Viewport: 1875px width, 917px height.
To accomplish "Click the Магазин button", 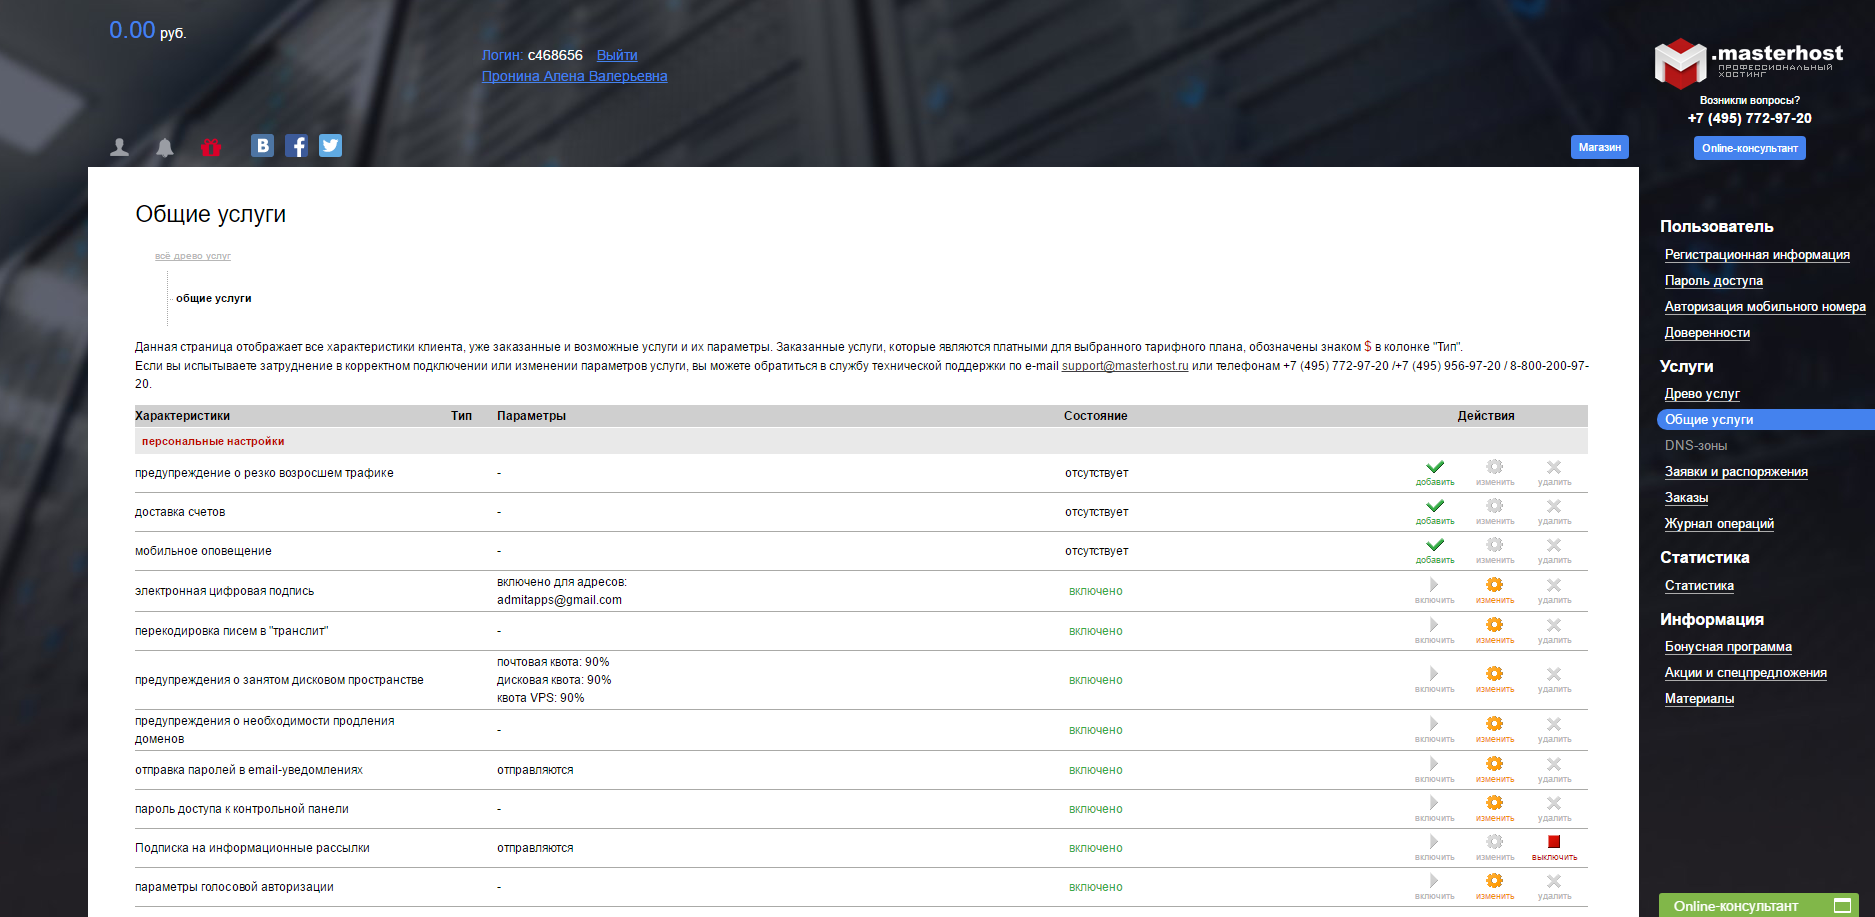I will (1599, 147).
